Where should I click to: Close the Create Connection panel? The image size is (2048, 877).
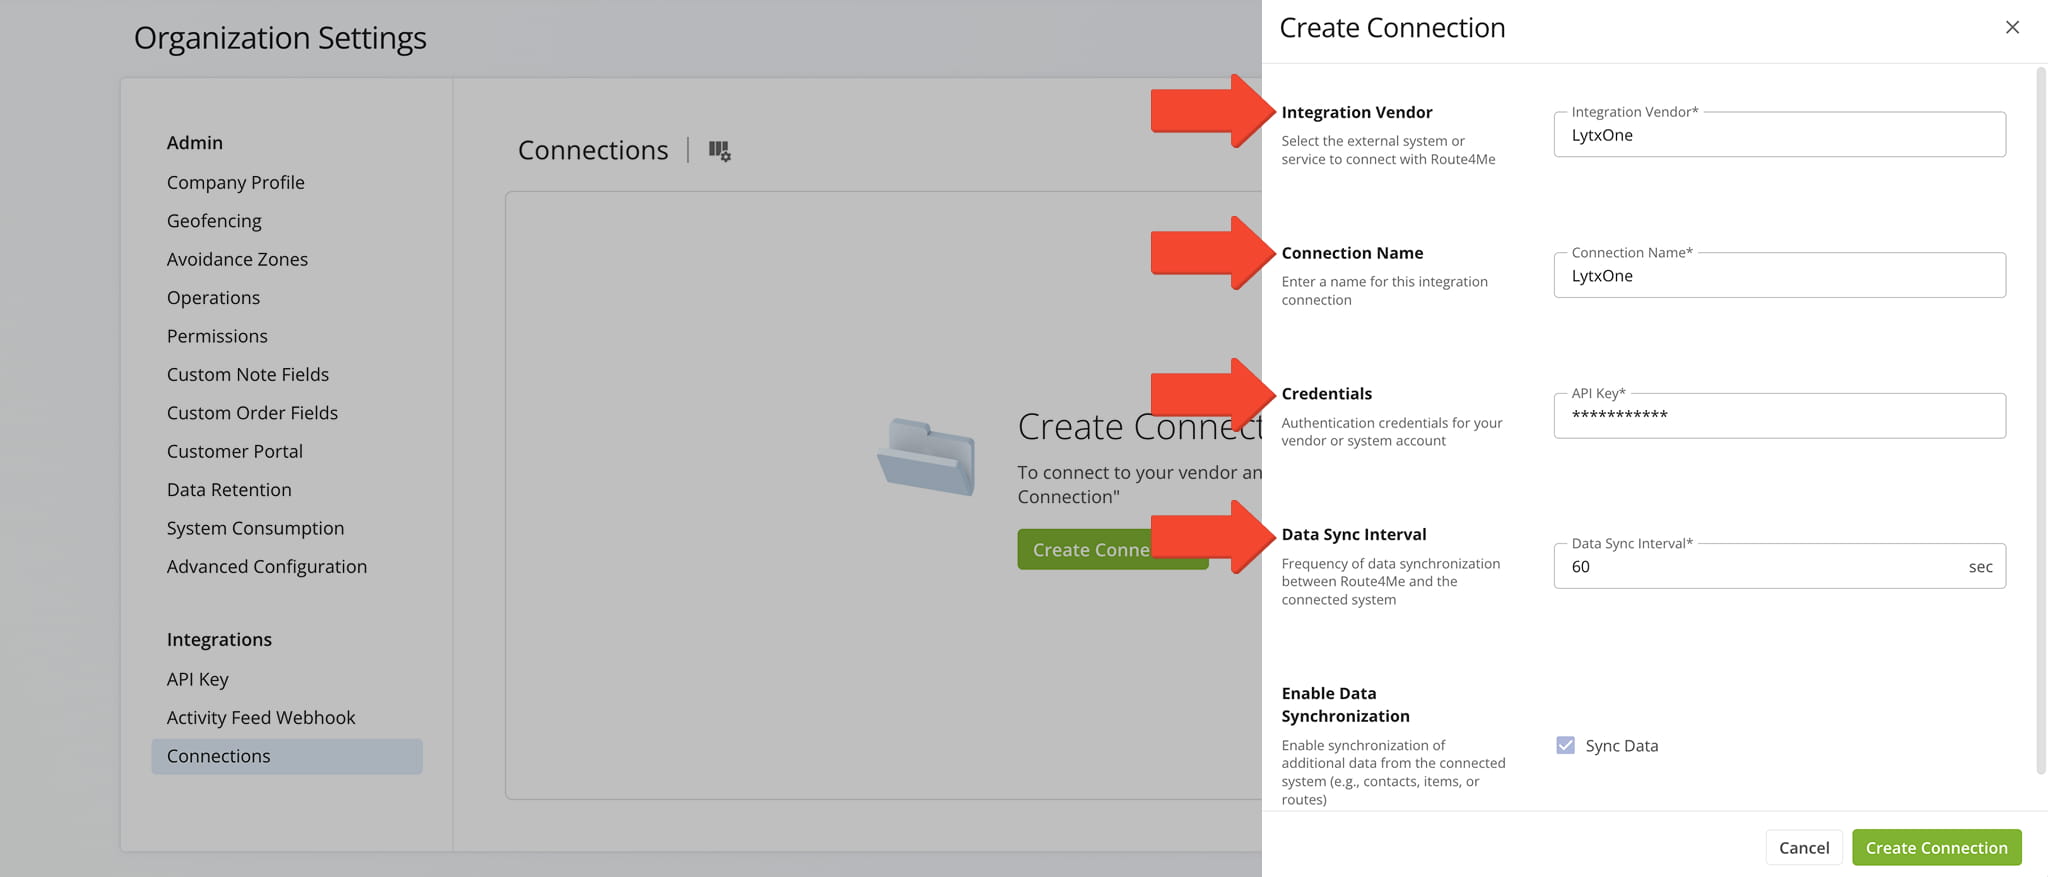pyautogui.click(x=2012, y=28)
